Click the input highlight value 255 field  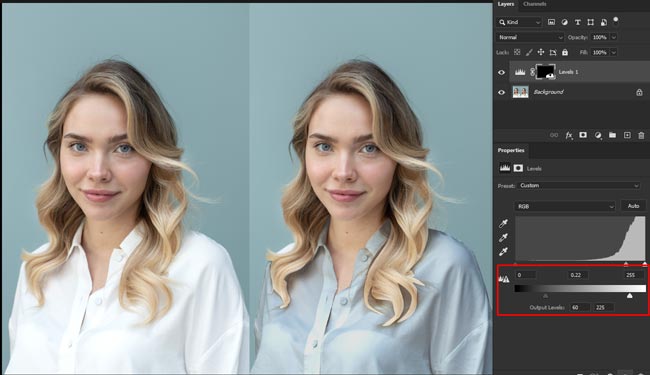point(635,275)
